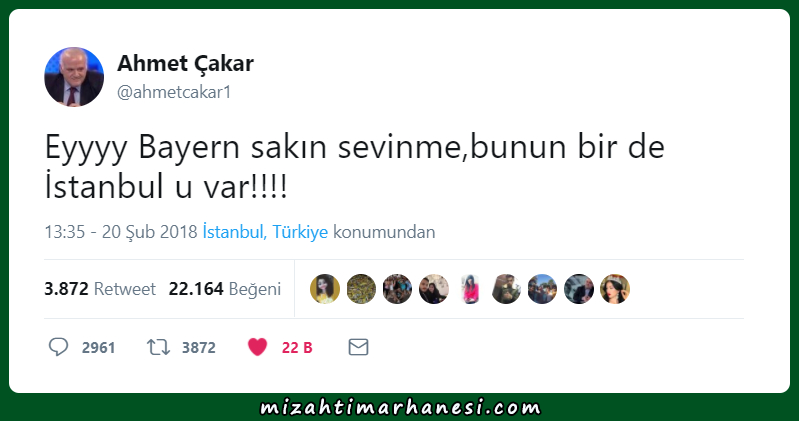Like the tweet with the heart icon
799x421 pixels.
click(x=257, y=347)
